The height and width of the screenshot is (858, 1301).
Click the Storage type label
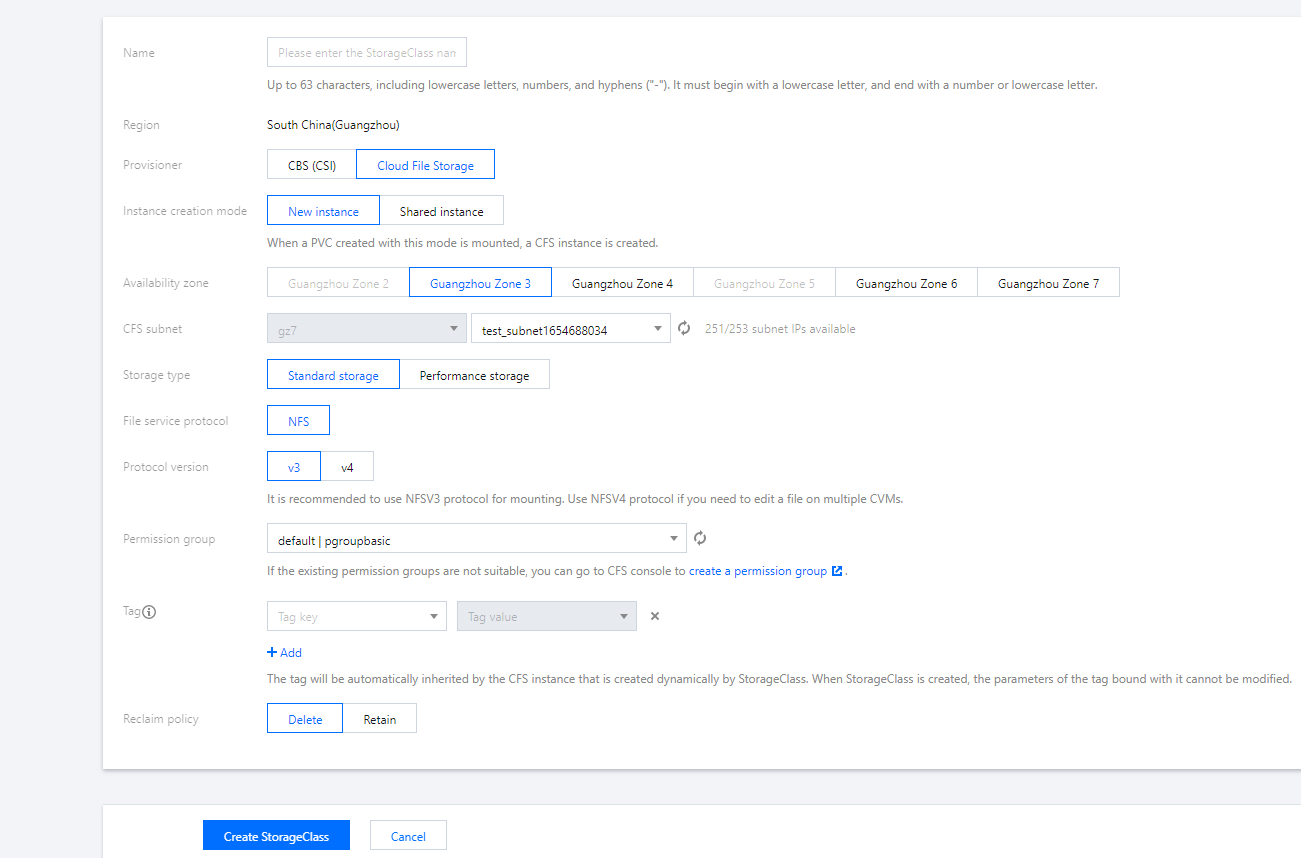pos(157,375)
